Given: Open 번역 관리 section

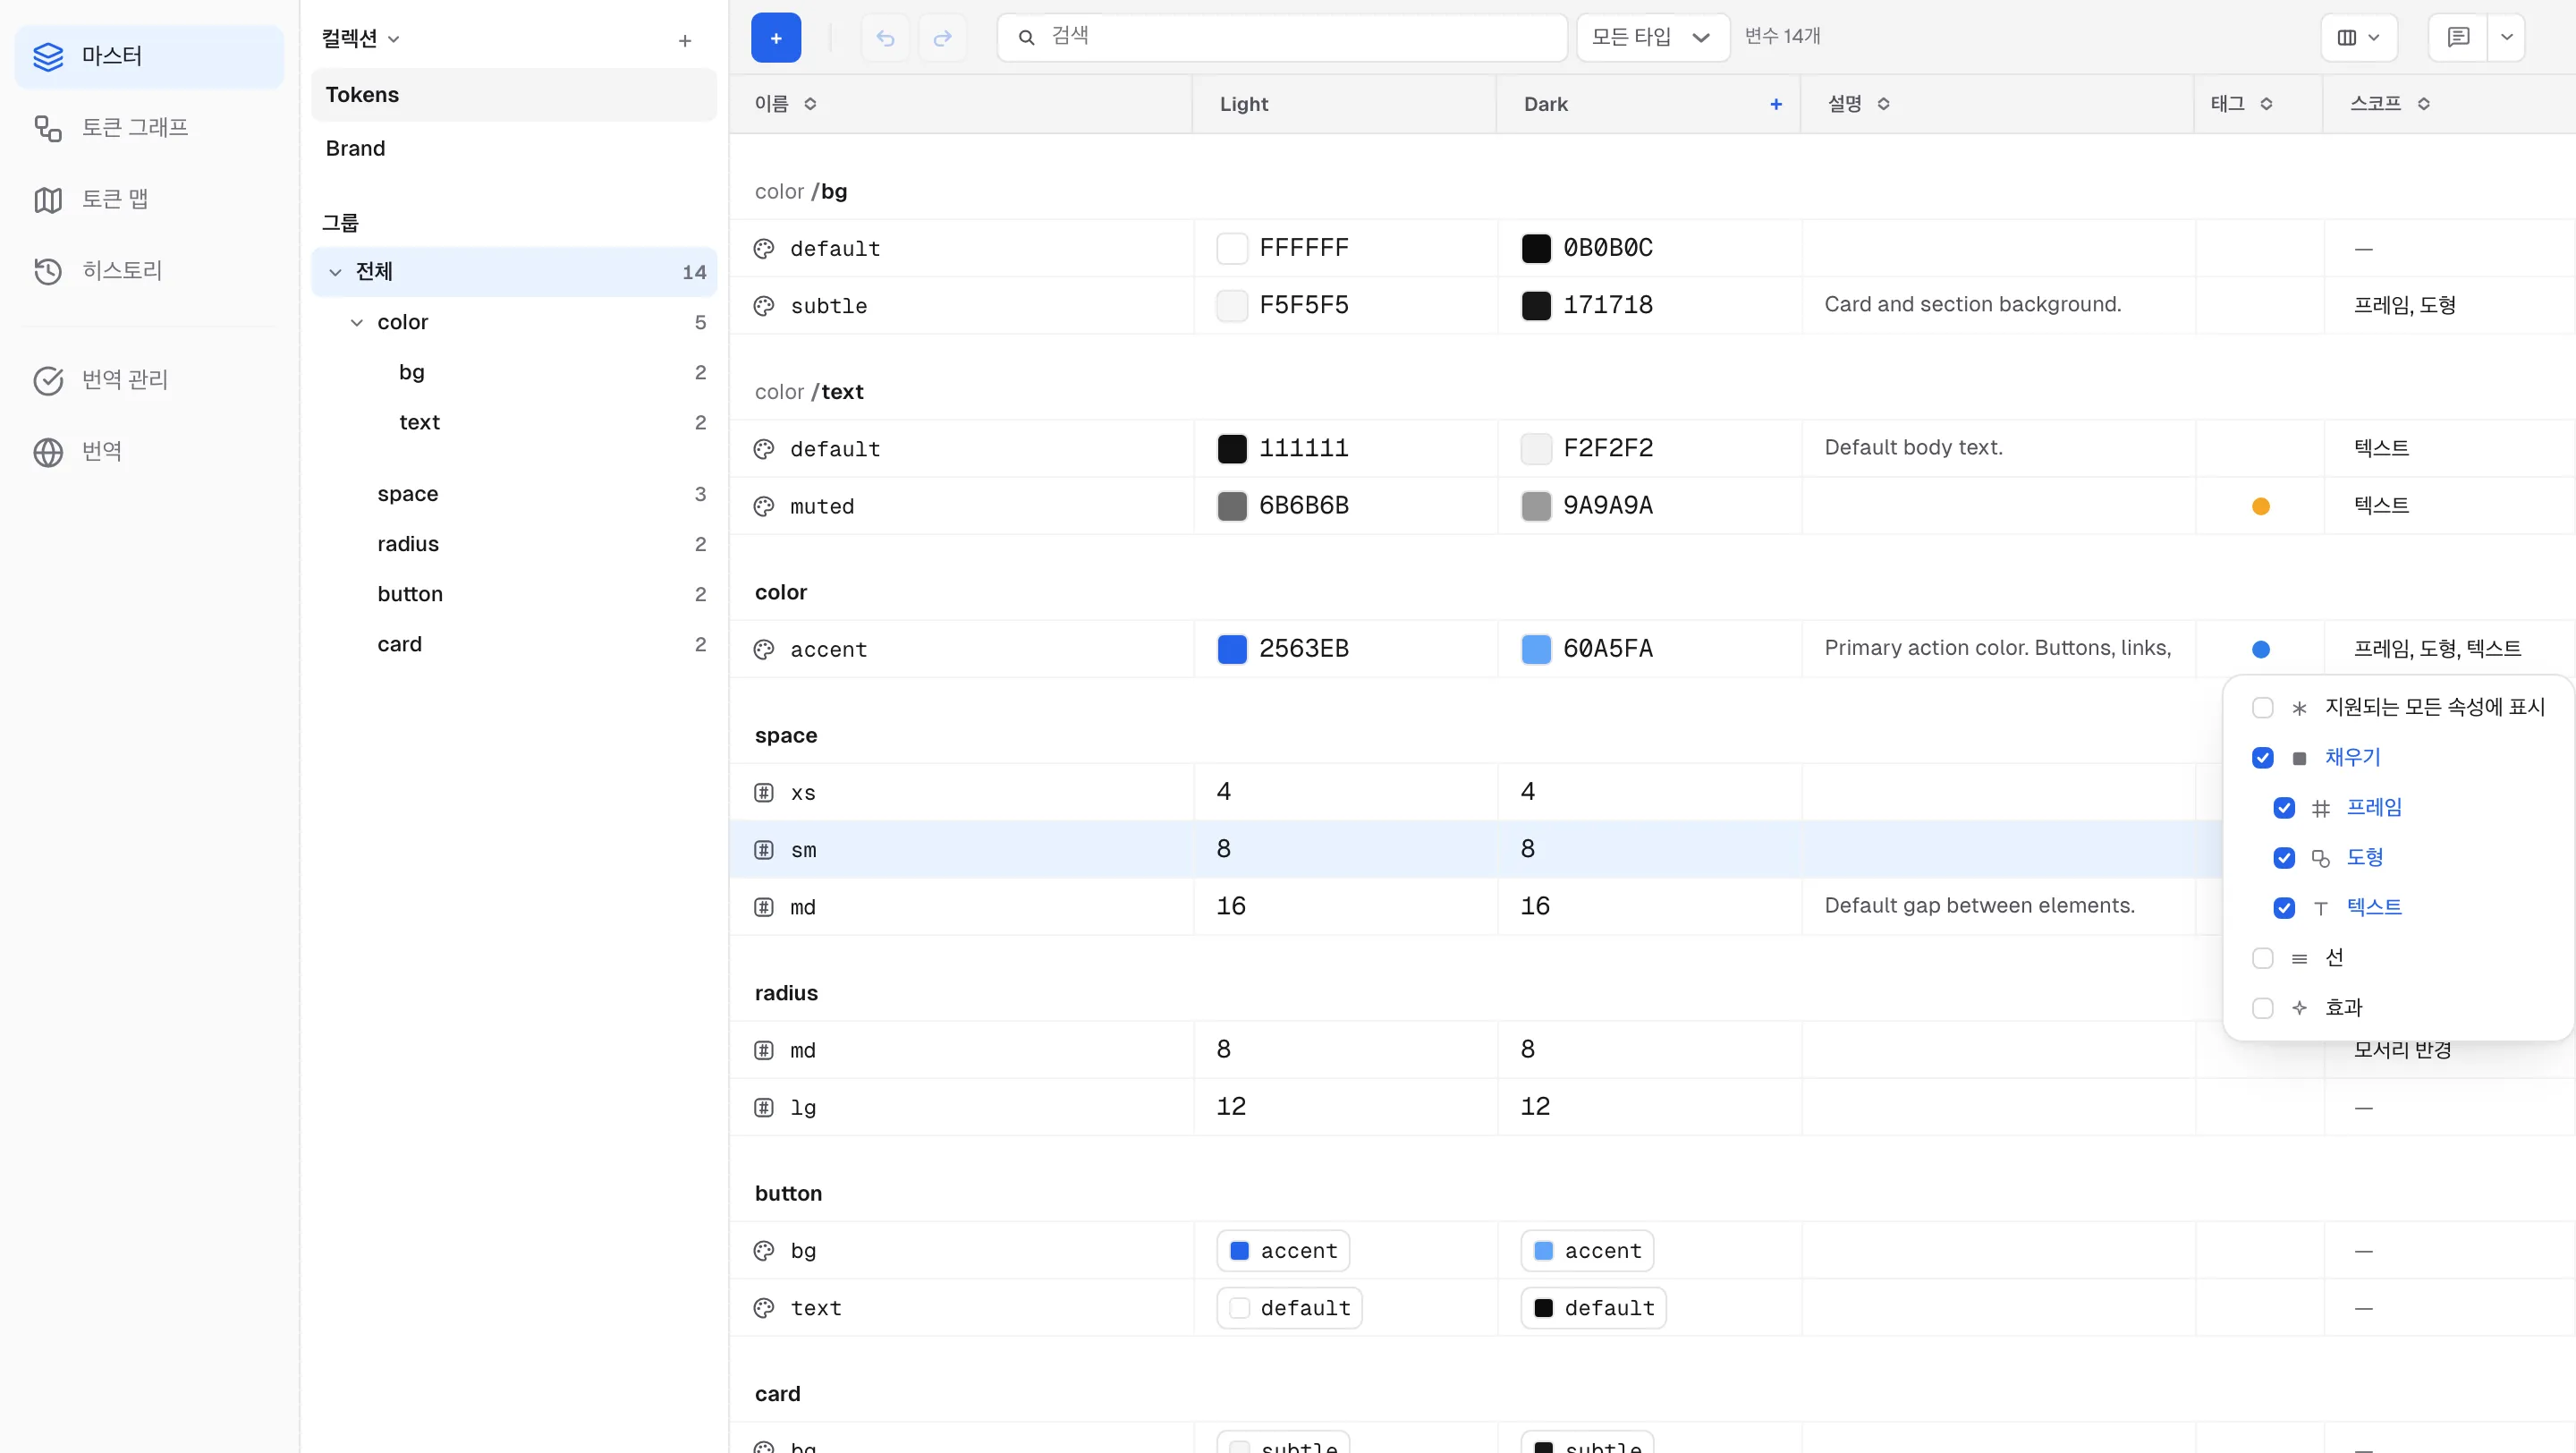Looking at the screenshot, I should click(x=149, y=380).
